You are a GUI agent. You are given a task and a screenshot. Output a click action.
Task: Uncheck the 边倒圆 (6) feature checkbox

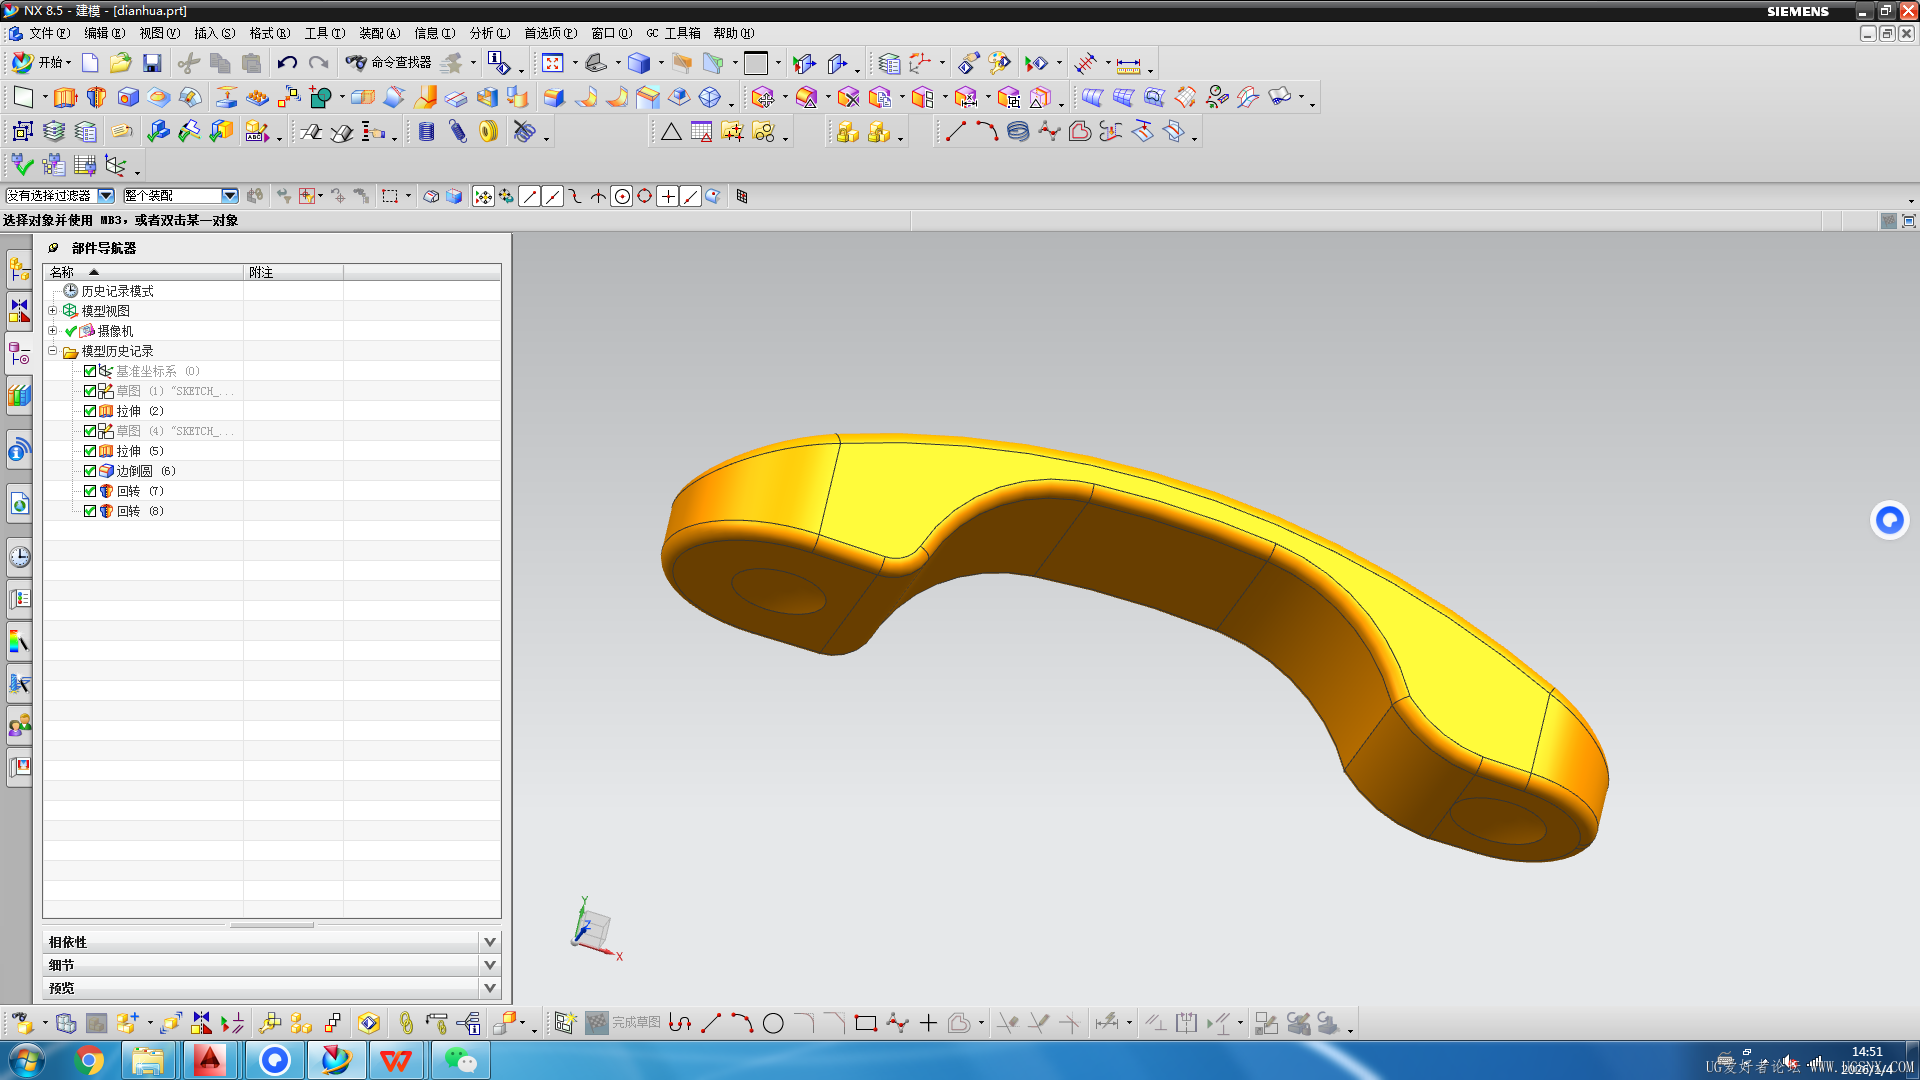click(x=90, y=471)
